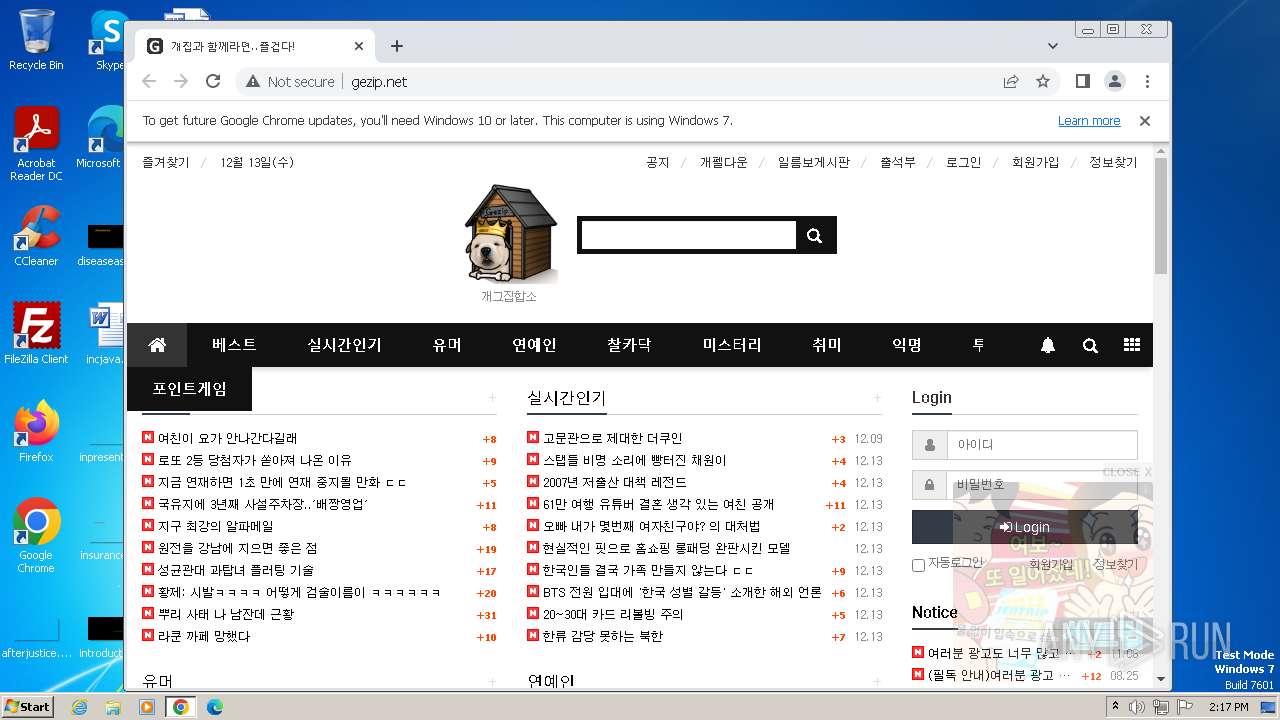Open post 2007년 저출산 대책 레전드
The image size is (1280, 720).
point(614,482)
